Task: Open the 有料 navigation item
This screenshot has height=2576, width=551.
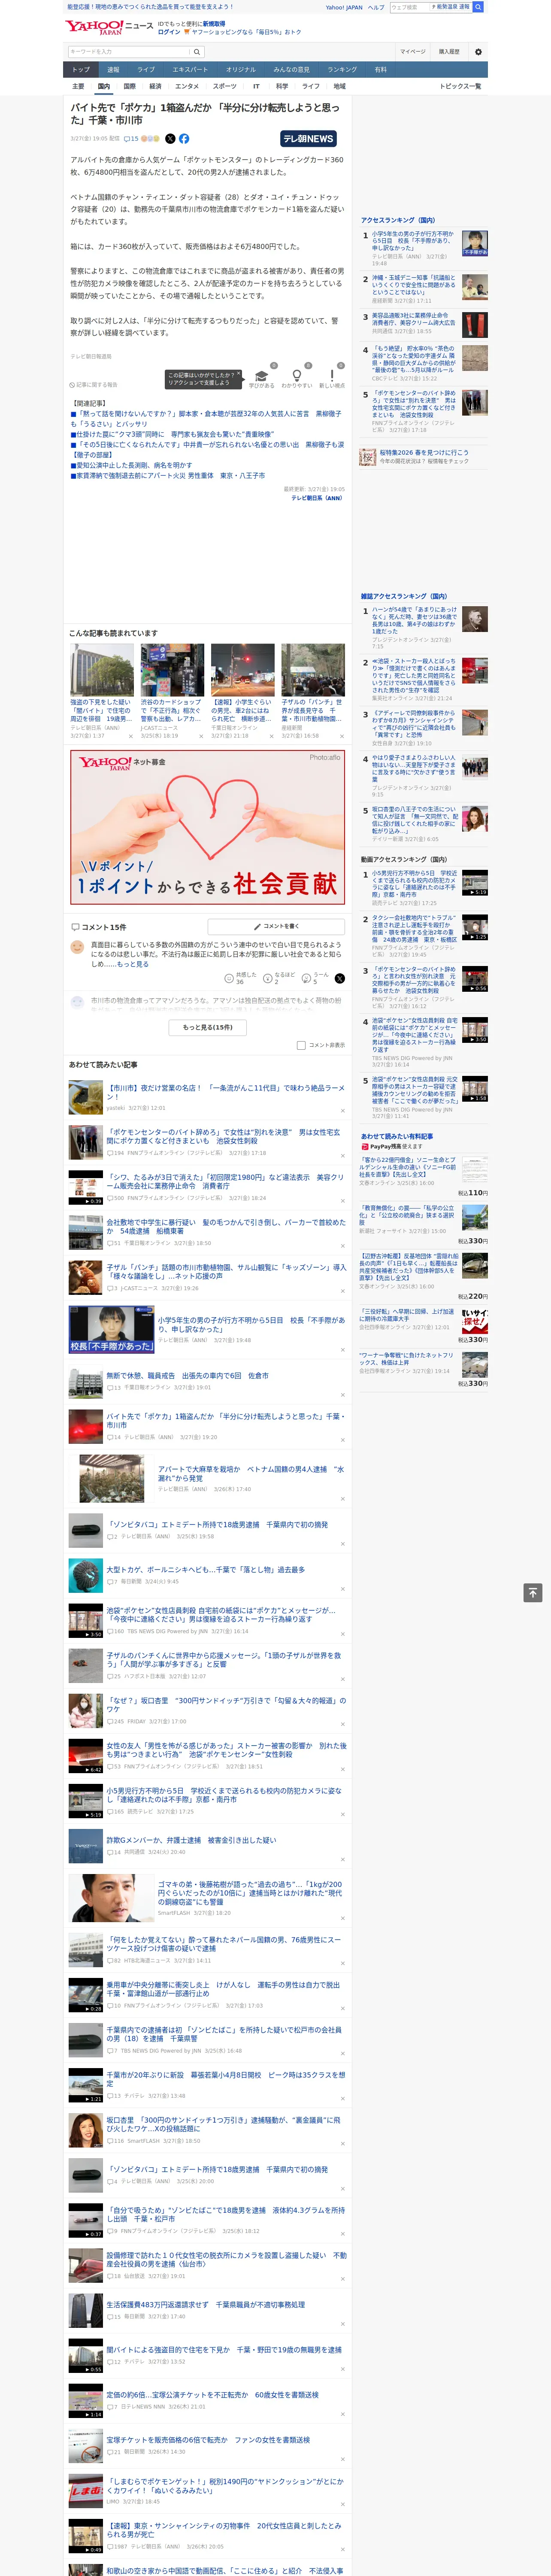Action: point(380,70)
